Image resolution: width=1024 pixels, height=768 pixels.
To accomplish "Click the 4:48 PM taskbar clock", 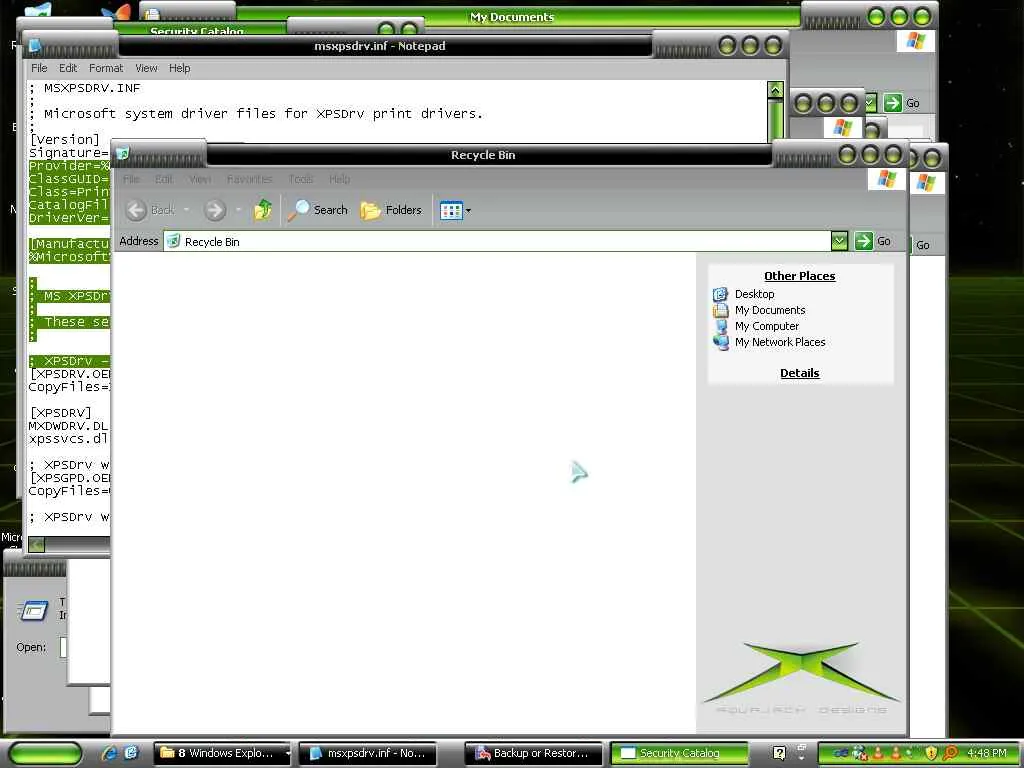I will pos(987,753).
